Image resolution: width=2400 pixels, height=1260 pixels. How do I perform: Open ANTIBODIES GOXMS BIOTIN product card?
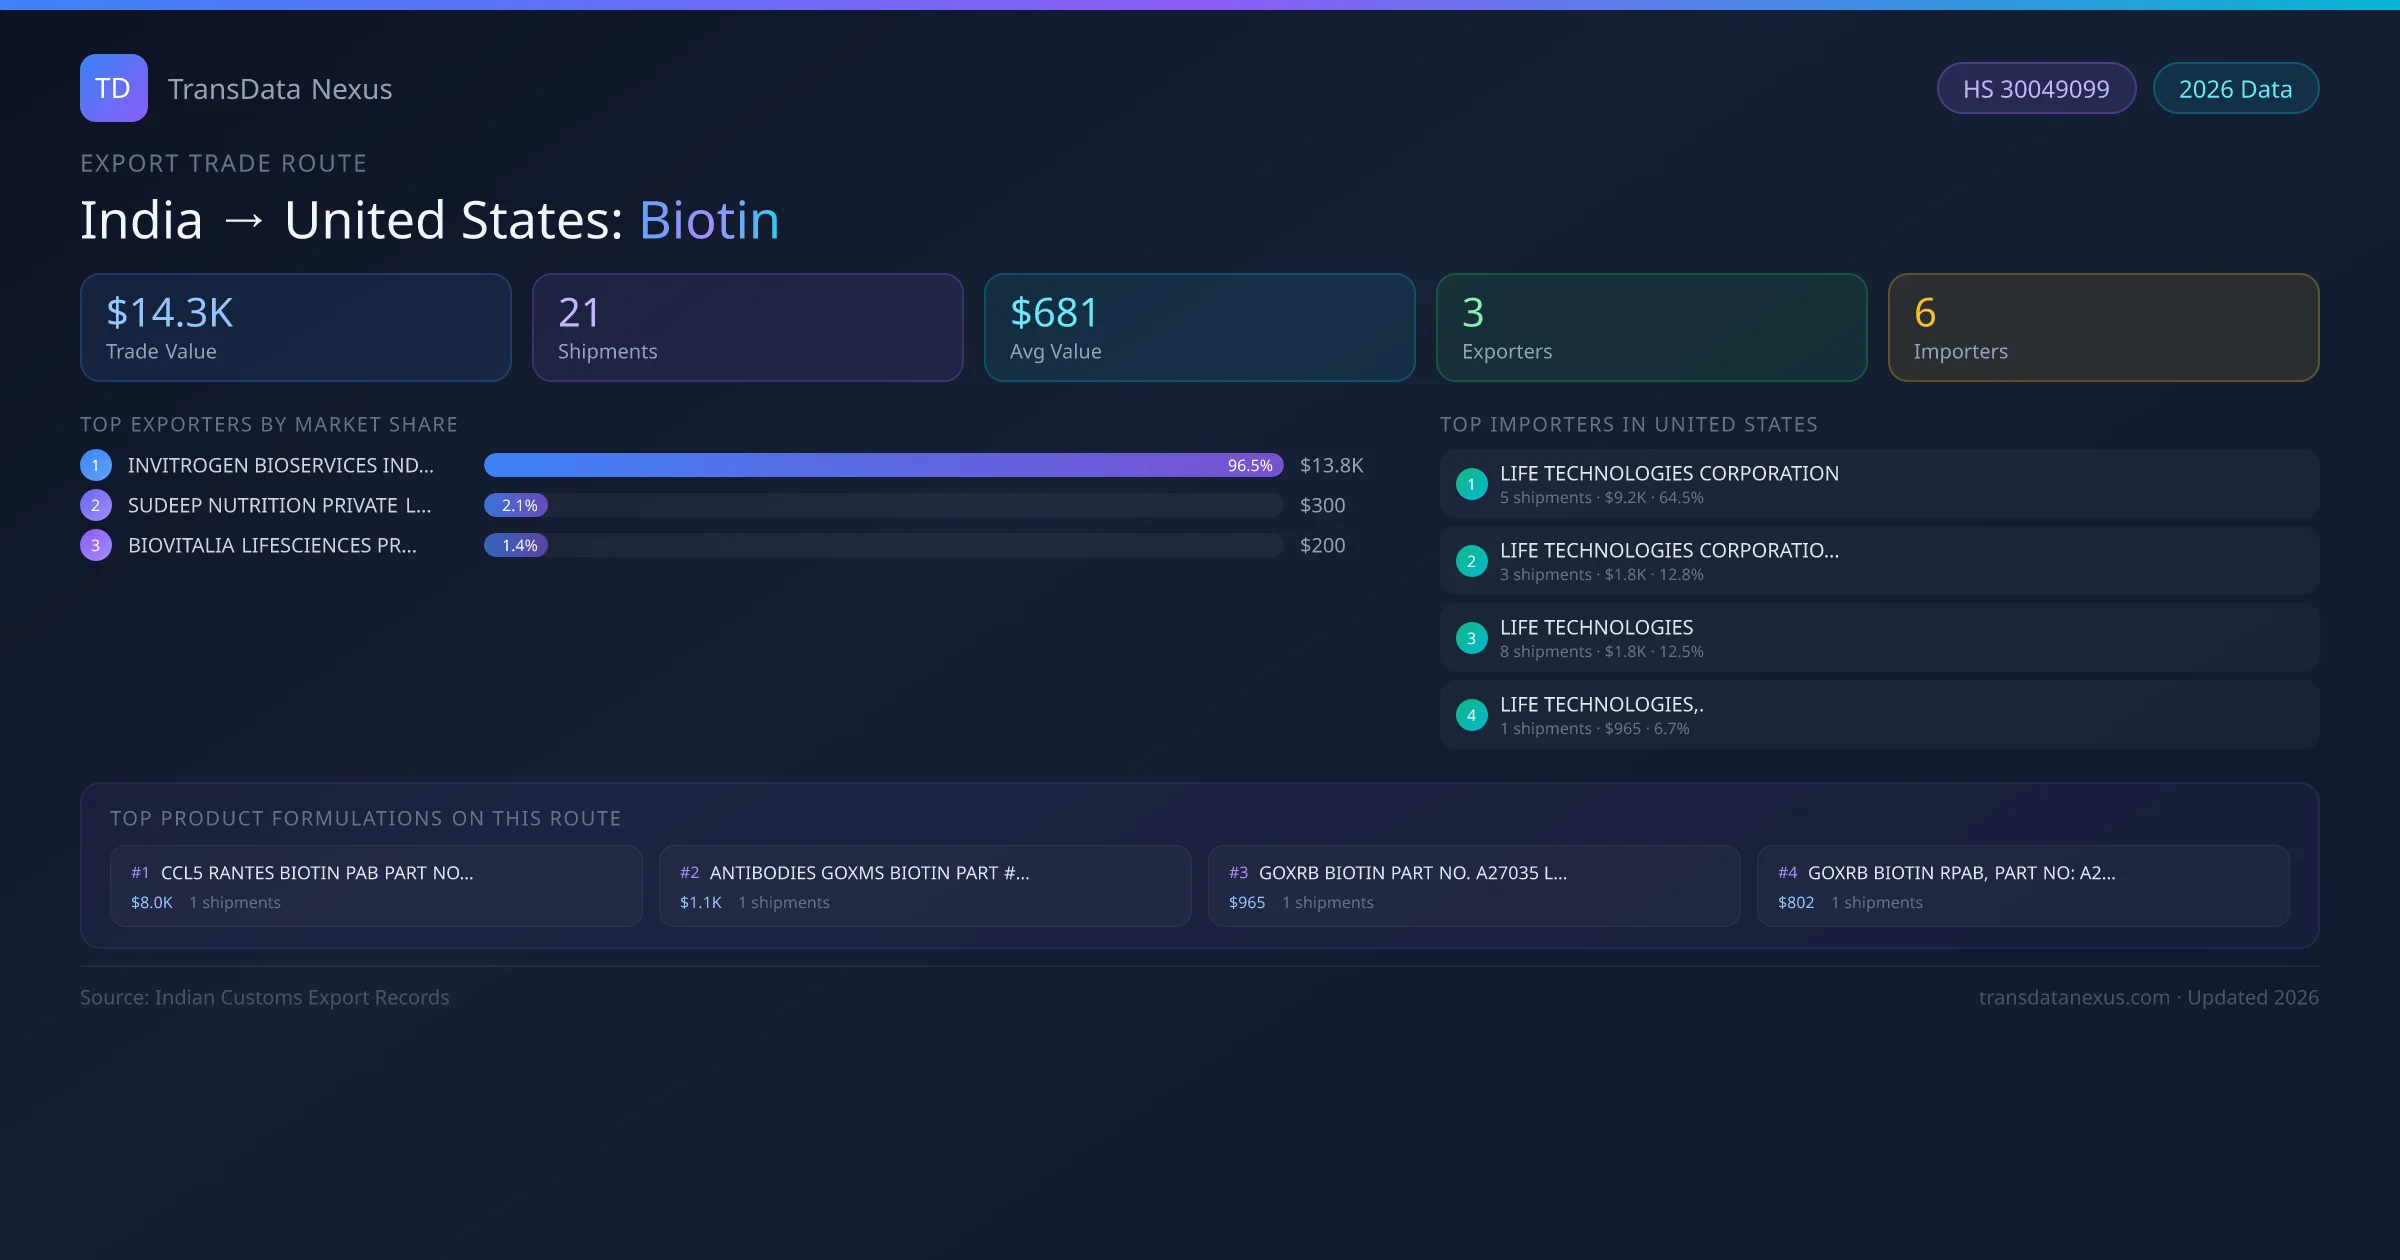point(925,886)
